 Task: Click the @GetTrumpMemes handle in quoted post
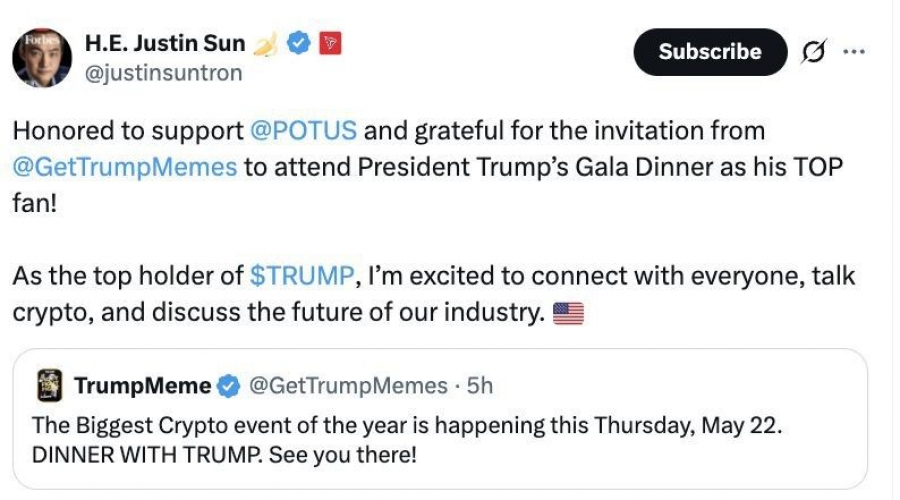(x=348, y=386)
